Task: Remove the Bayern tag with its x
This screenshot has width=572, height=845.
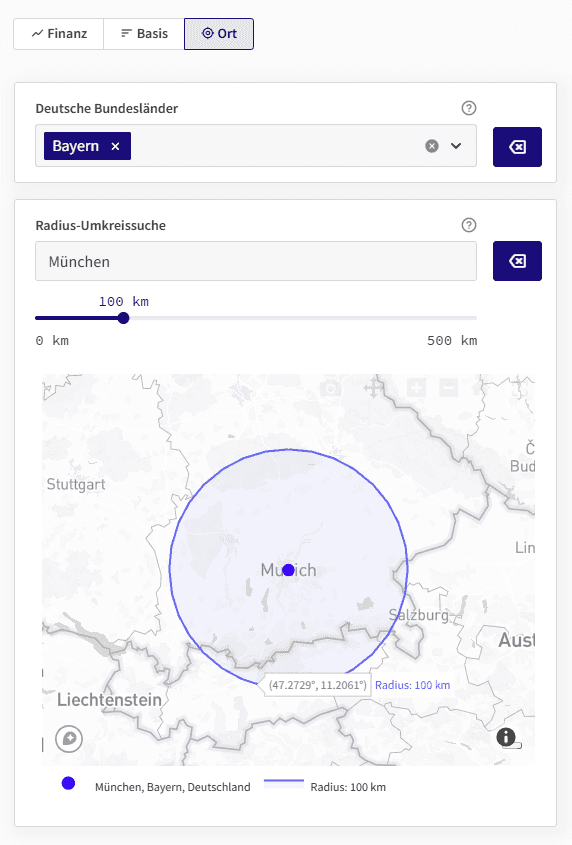Action: pos(115,146)
